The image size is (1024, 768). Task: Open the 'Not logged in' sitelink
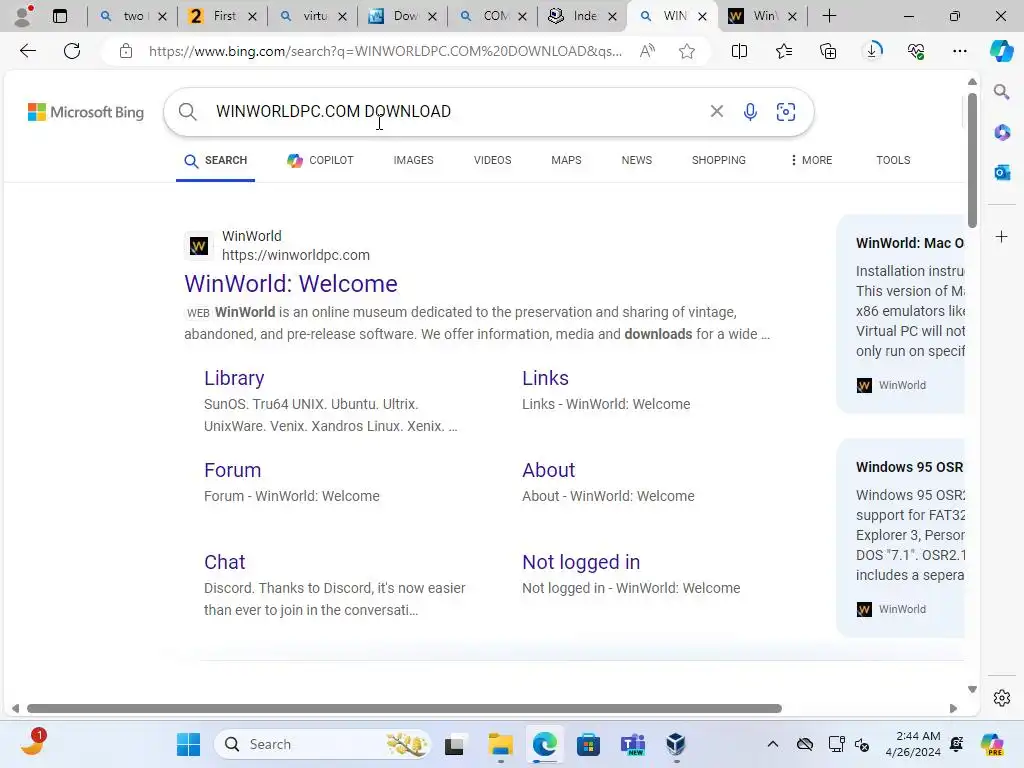[581, 562]
